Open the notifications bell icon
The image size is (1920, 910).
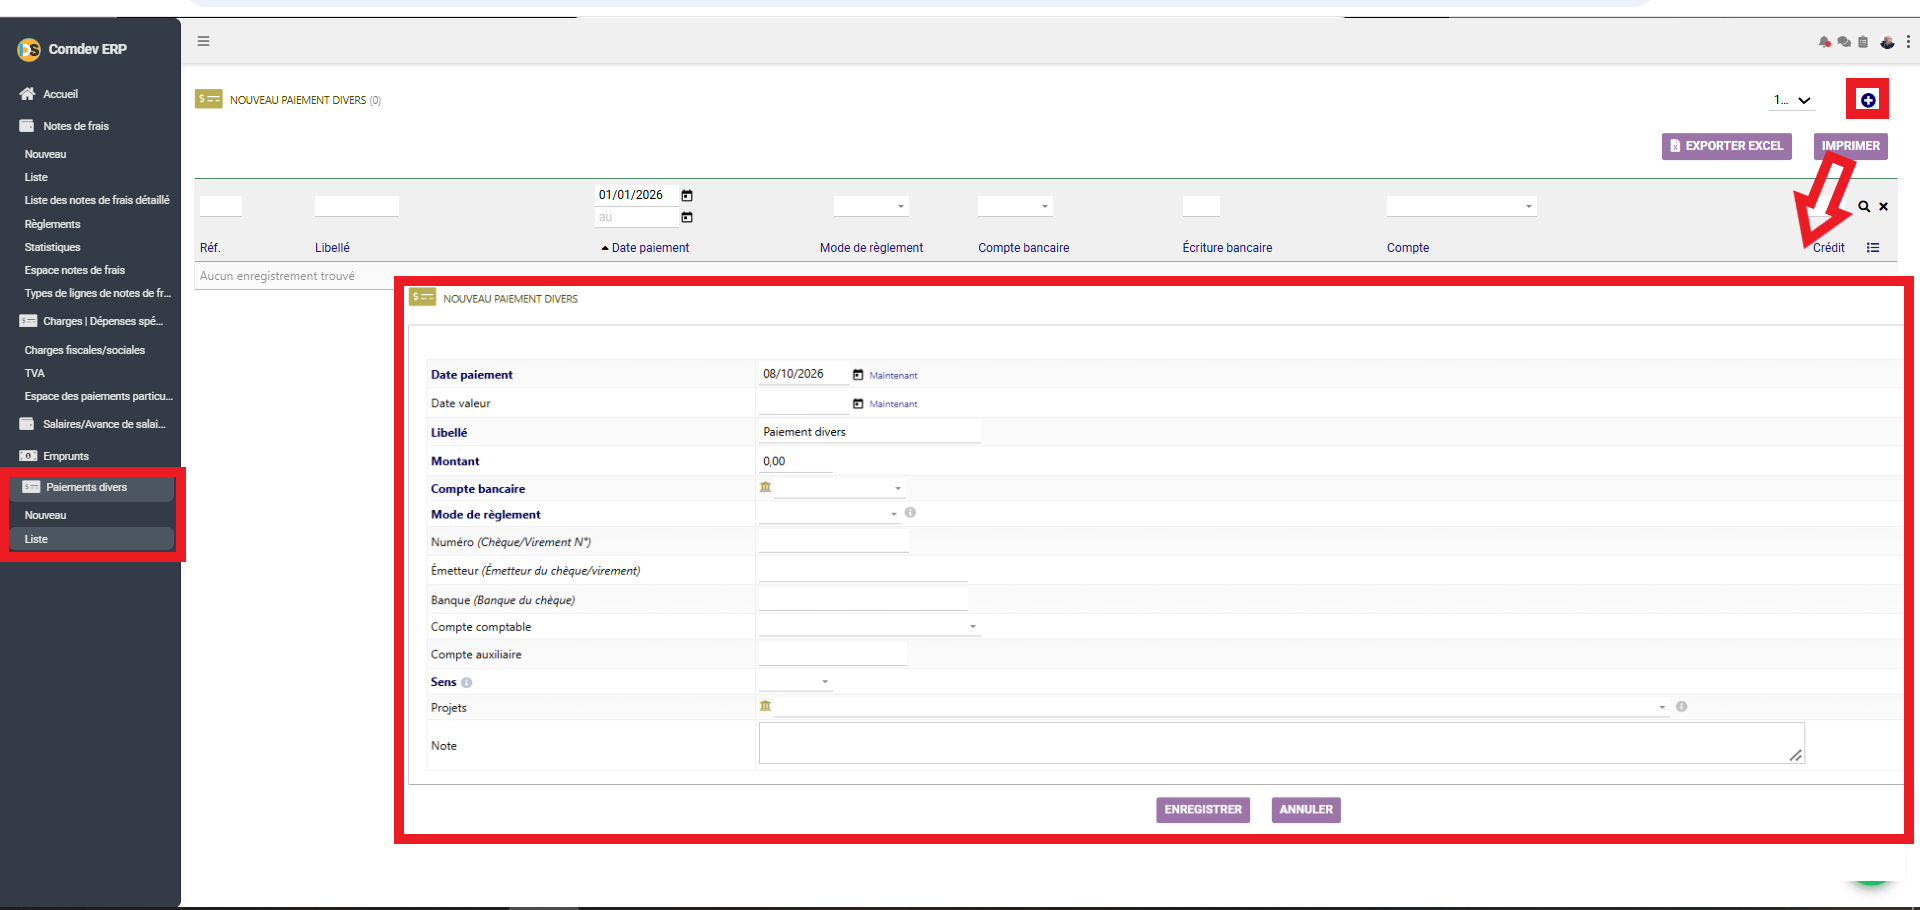(1825, 42)
